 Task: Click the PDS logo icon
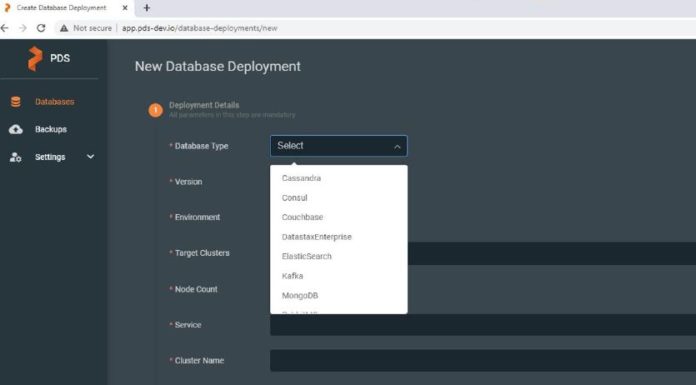(x=35, y=58)
